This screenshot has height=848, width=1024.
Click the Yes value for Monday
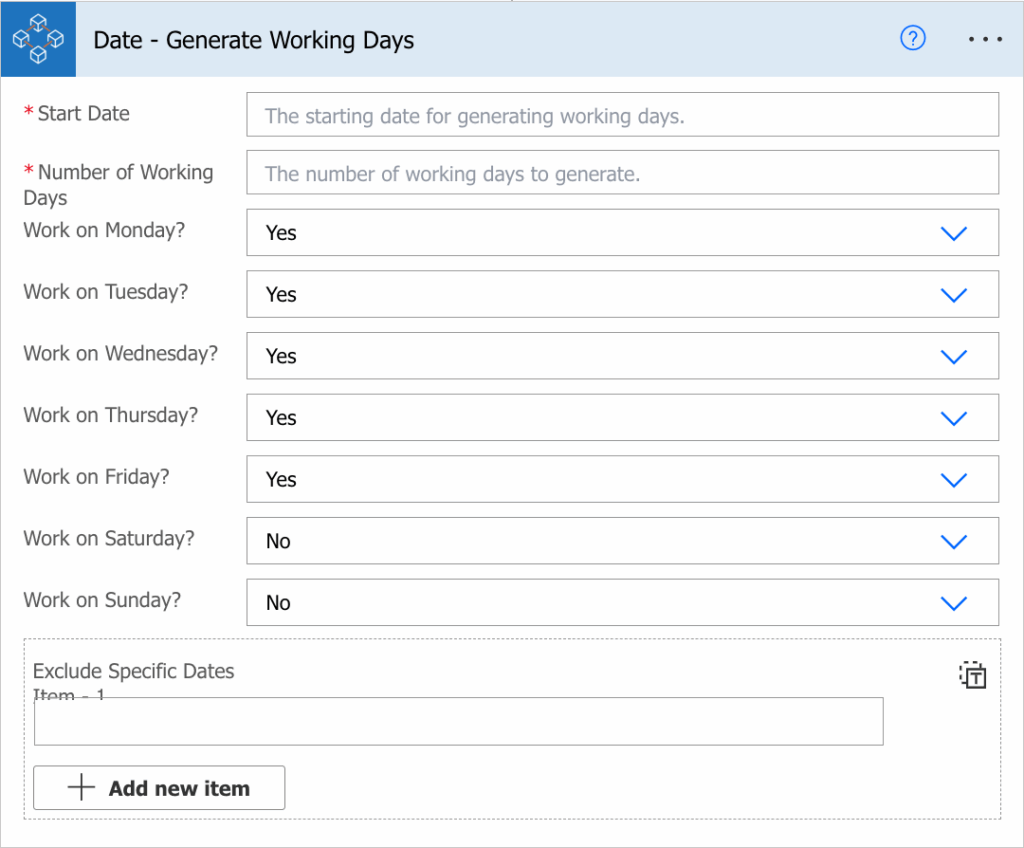pos(281,233)
